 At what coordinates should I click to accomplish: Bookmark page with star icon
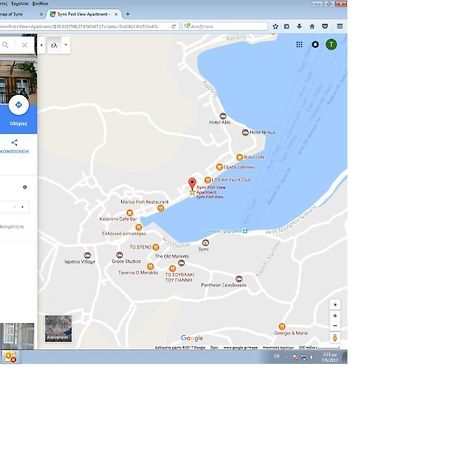(x=275, y=26)
